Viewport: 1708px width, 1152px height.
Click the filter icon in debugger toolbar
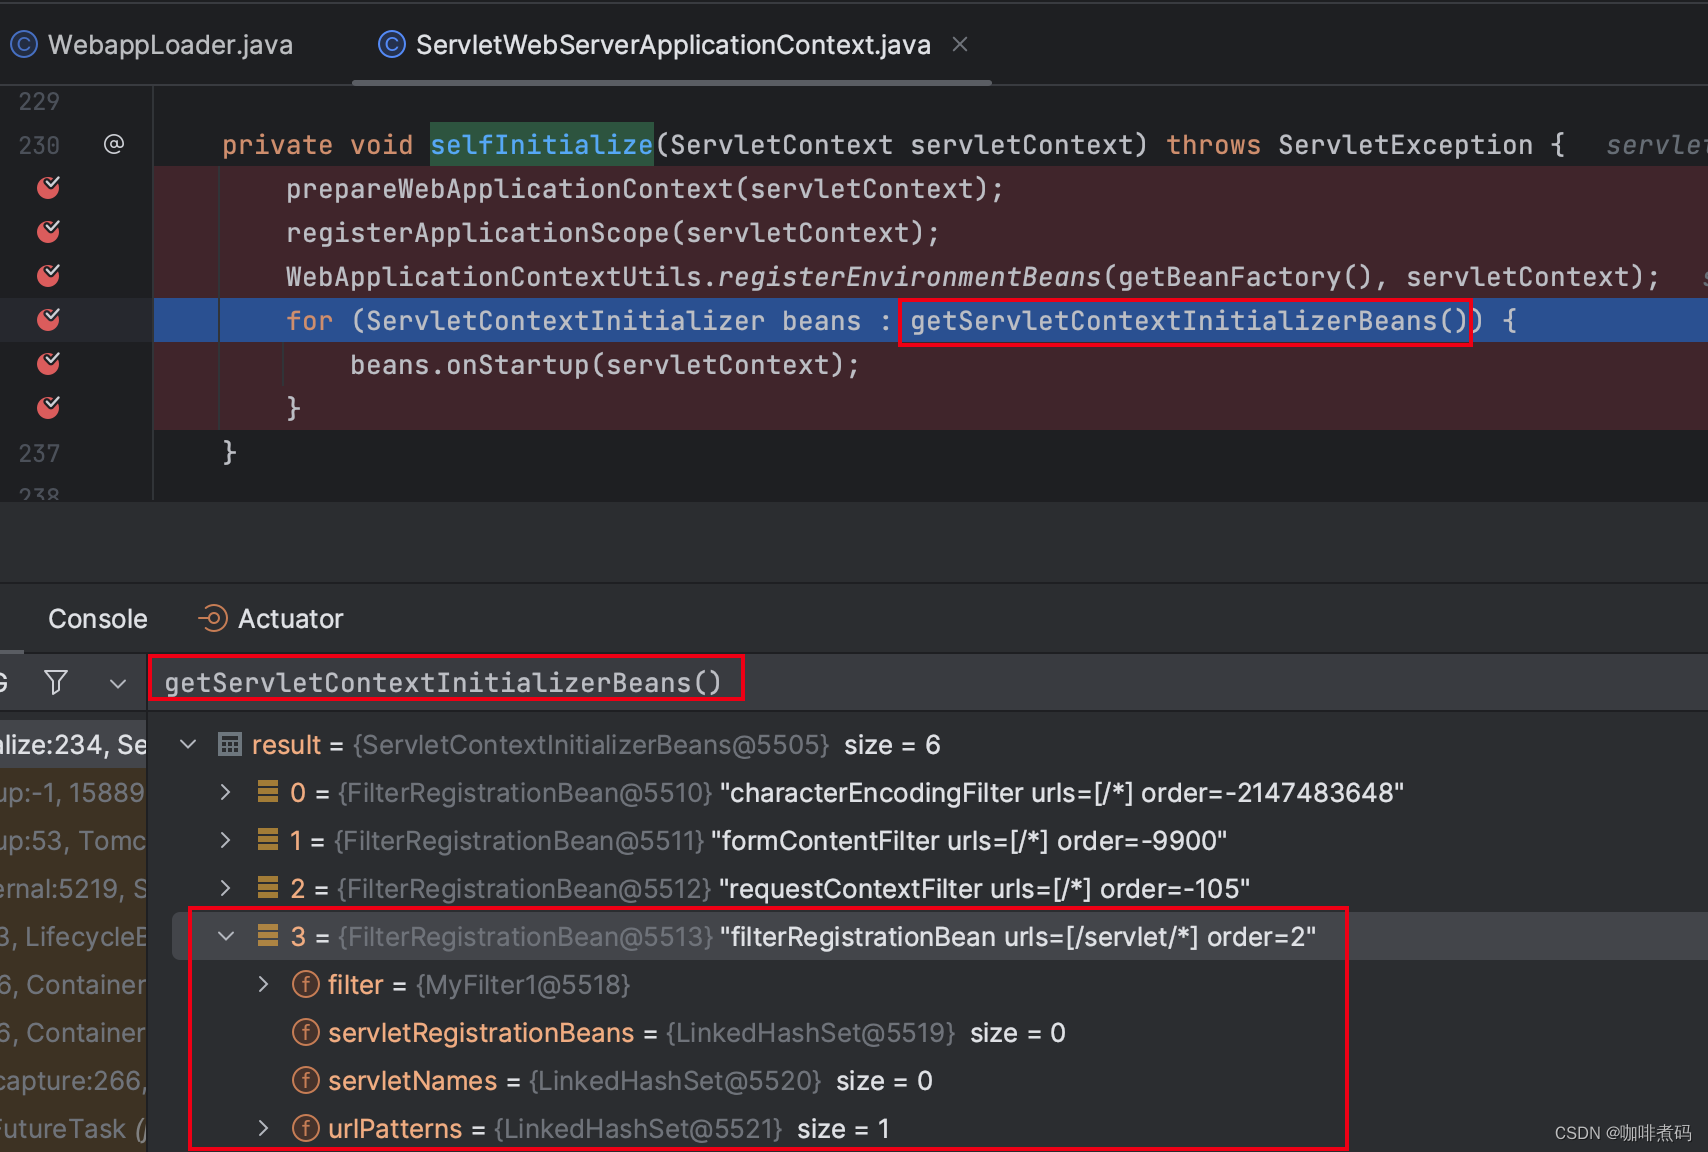coord(56,682)
